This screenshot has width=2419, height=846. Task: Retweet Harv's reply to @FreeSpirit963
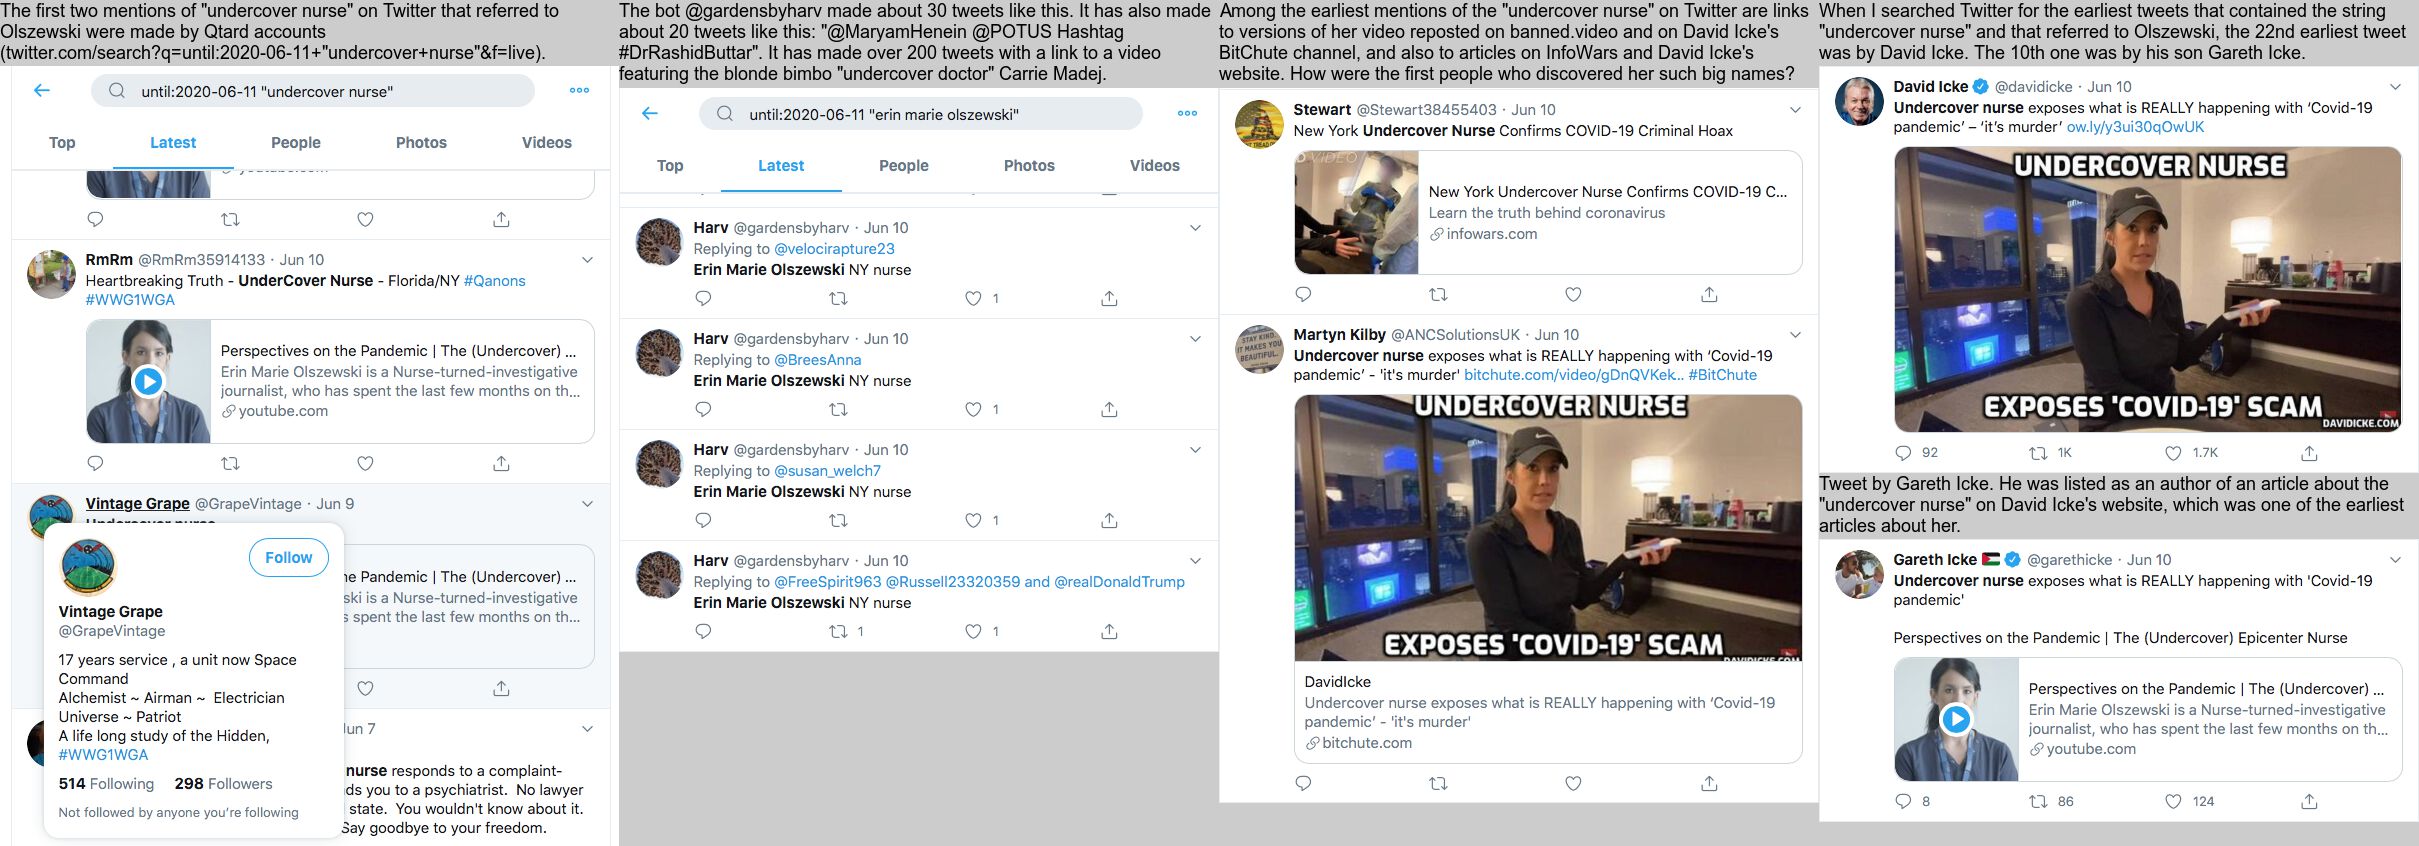pyautogui.click(x=838, y=631)
